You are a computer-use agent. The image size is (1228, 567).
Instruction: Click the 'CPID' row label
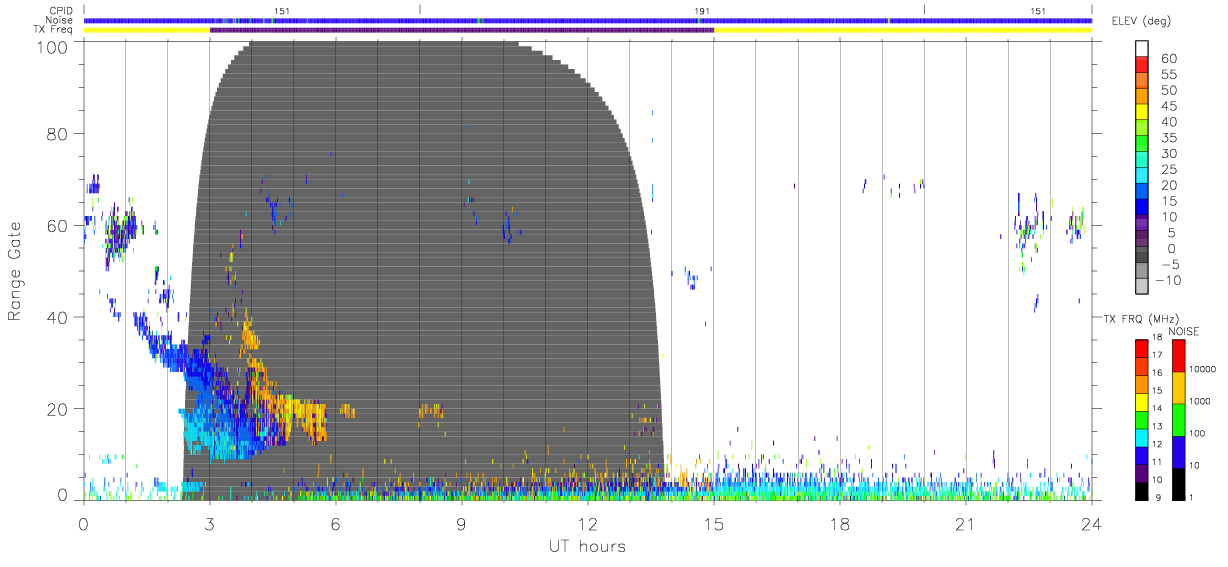pos(61,11)
